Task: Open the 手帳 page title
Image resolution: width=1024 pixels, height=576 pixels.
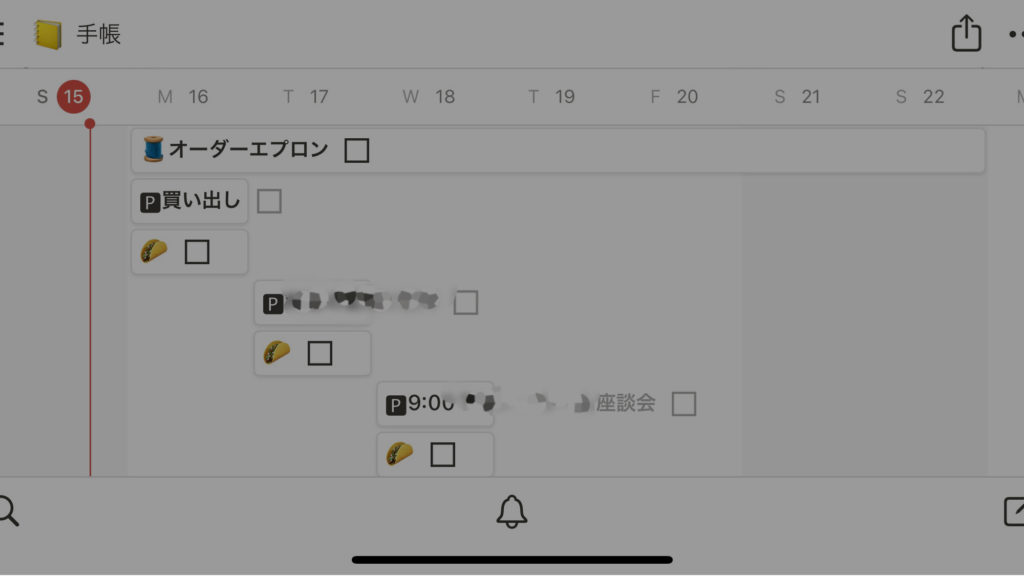Action: tap(99, 34)
